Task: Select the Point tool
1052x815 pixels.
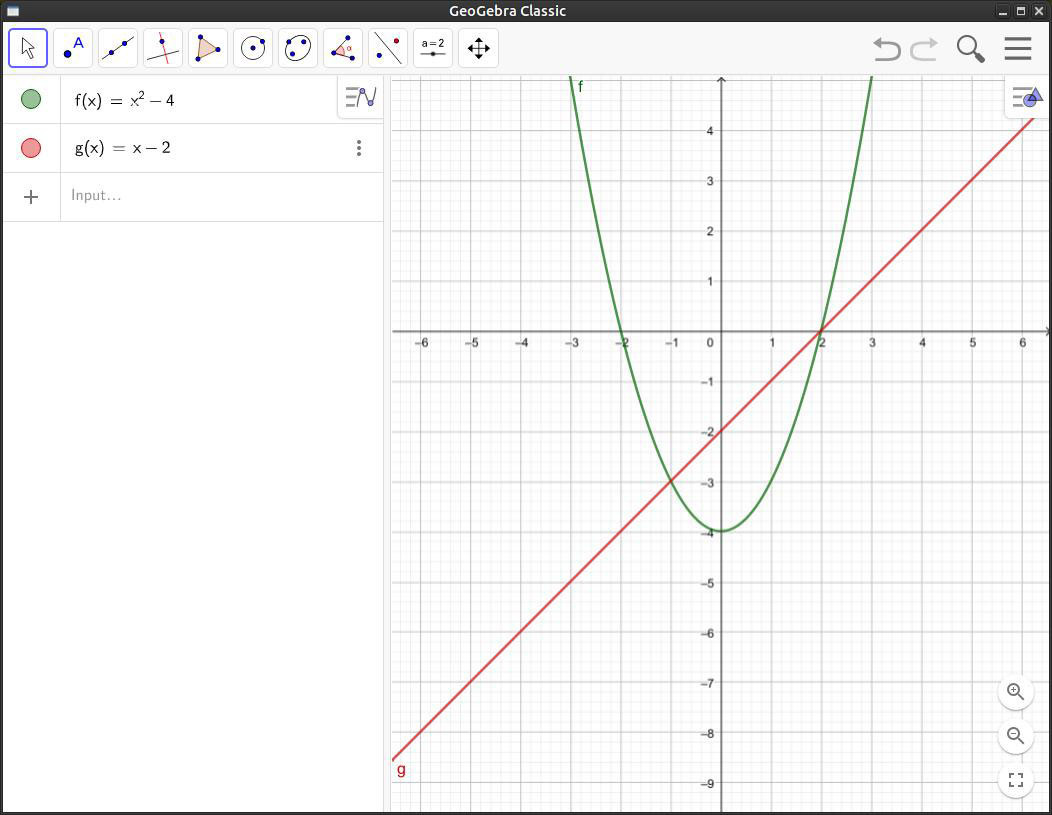Action: coord(73,48)
